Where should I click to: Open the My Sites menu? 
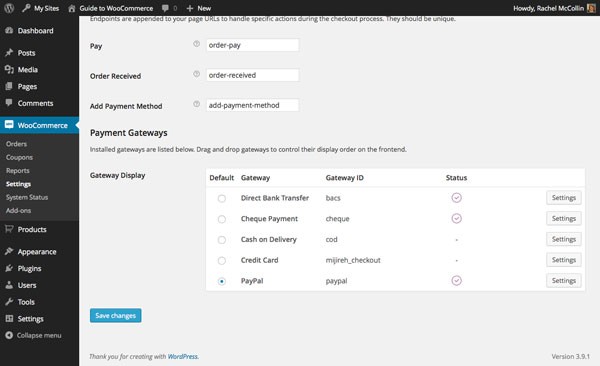coord(41,8)
